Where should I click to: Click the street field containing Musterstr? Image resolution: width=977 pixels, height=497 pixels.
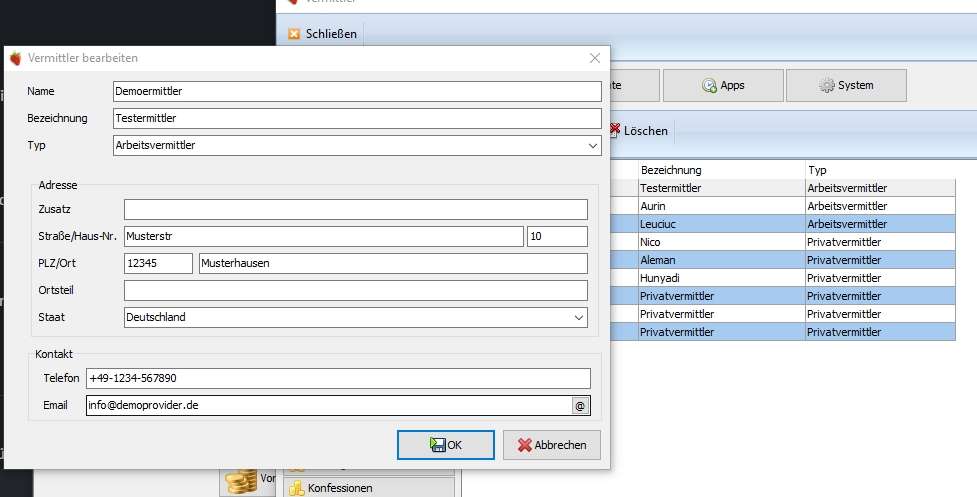point(323,236)
